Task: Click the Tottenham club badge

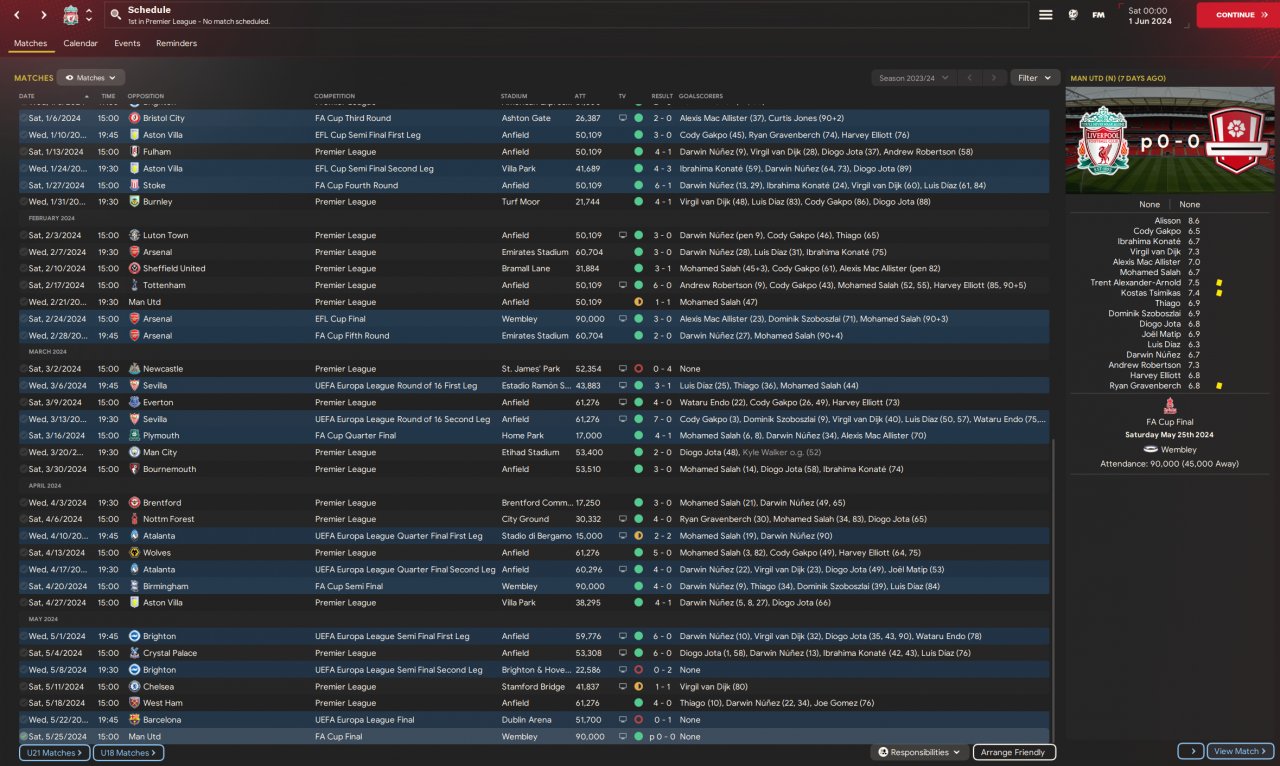Action: coord(134,285)
